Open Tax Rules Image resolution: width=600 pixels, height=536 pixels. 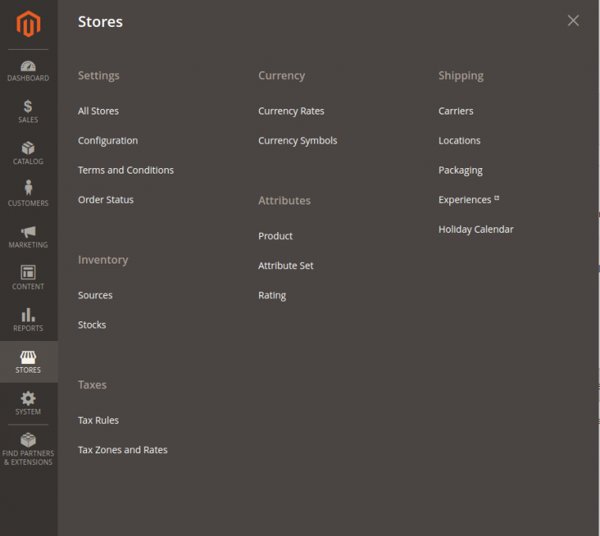point(98,420)
